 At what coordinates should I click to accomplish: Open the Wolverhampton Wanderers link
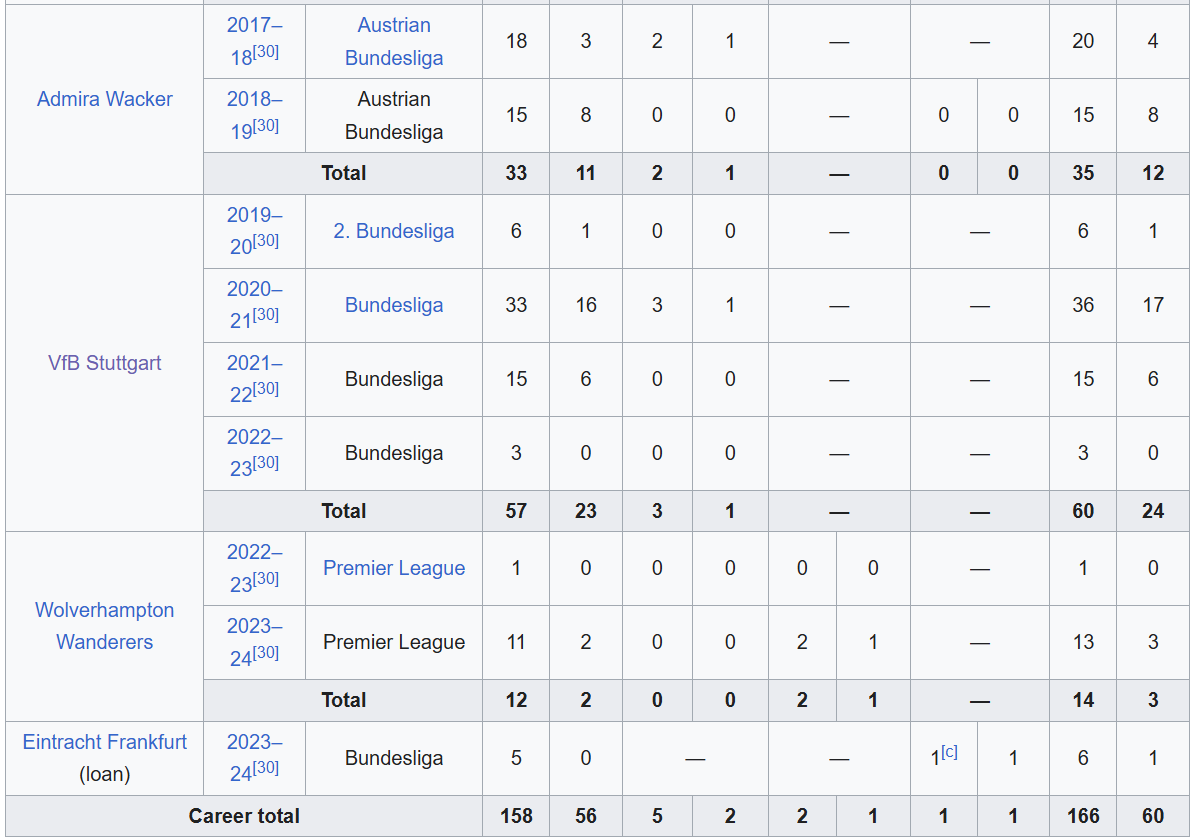click(x=104, y=626)
